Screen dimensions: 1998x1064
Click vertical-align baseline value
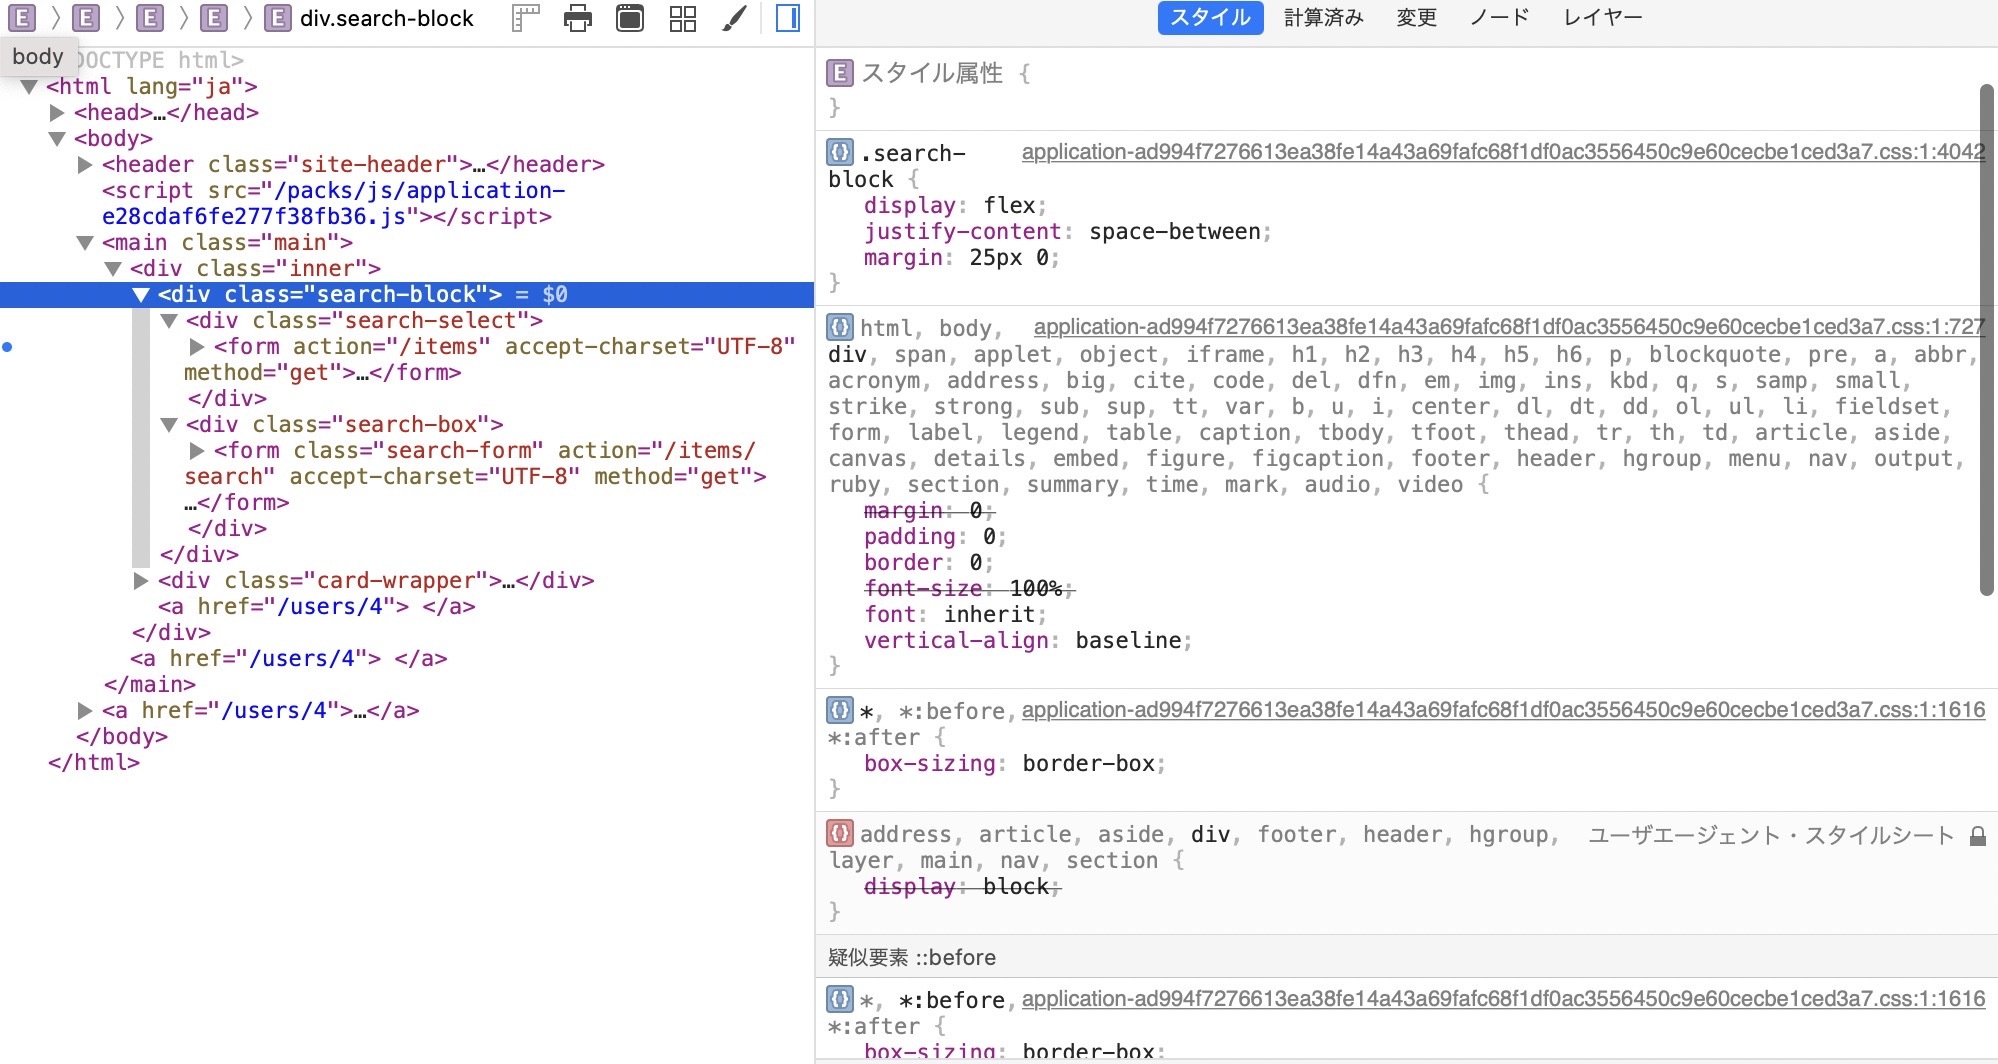[x=1128, y=640]
